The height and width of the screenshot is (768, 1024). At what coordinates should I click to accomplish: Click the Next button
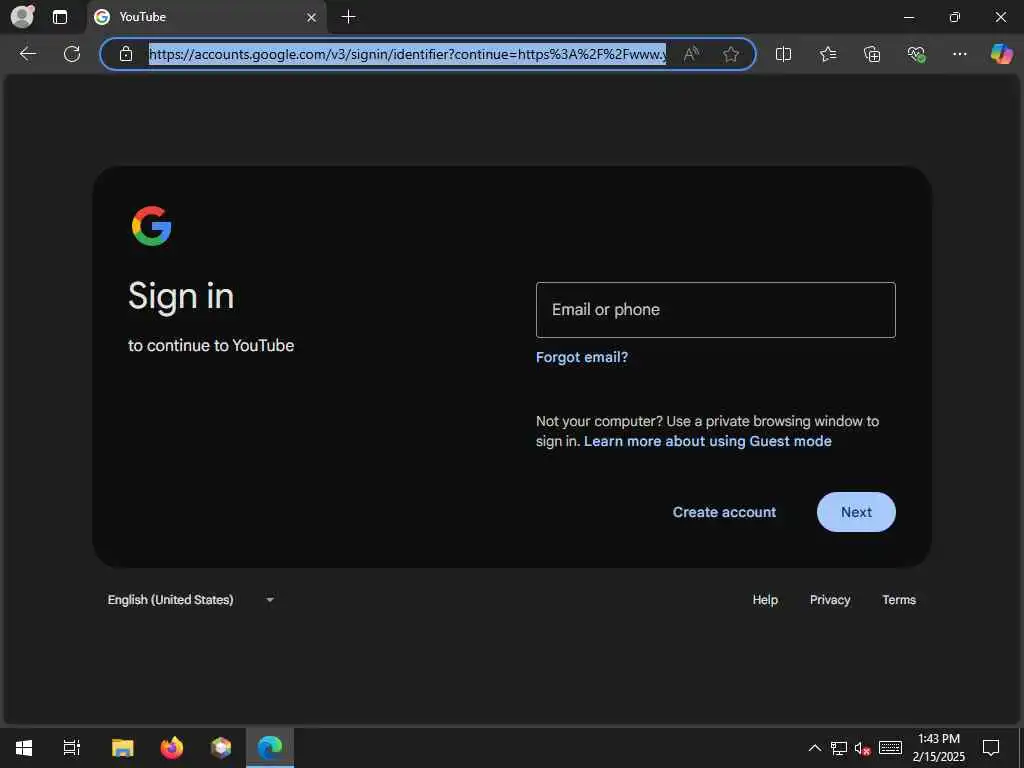tap(856, 512)
